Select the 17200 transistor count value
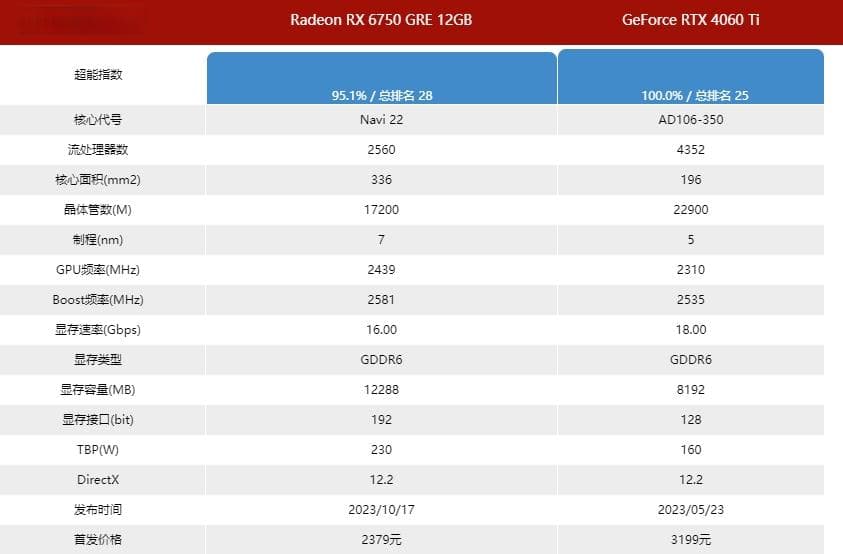843x554 pixels. [x=381, y=210]
